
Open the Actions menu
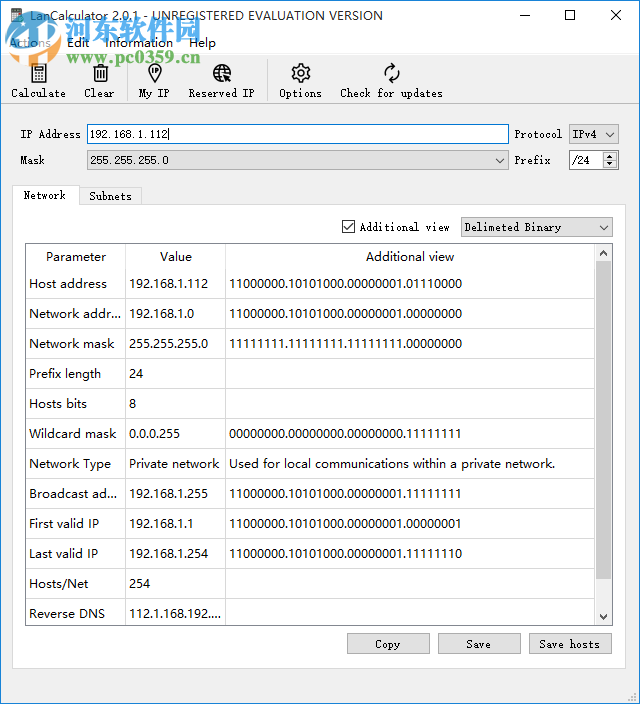(30, 43)
